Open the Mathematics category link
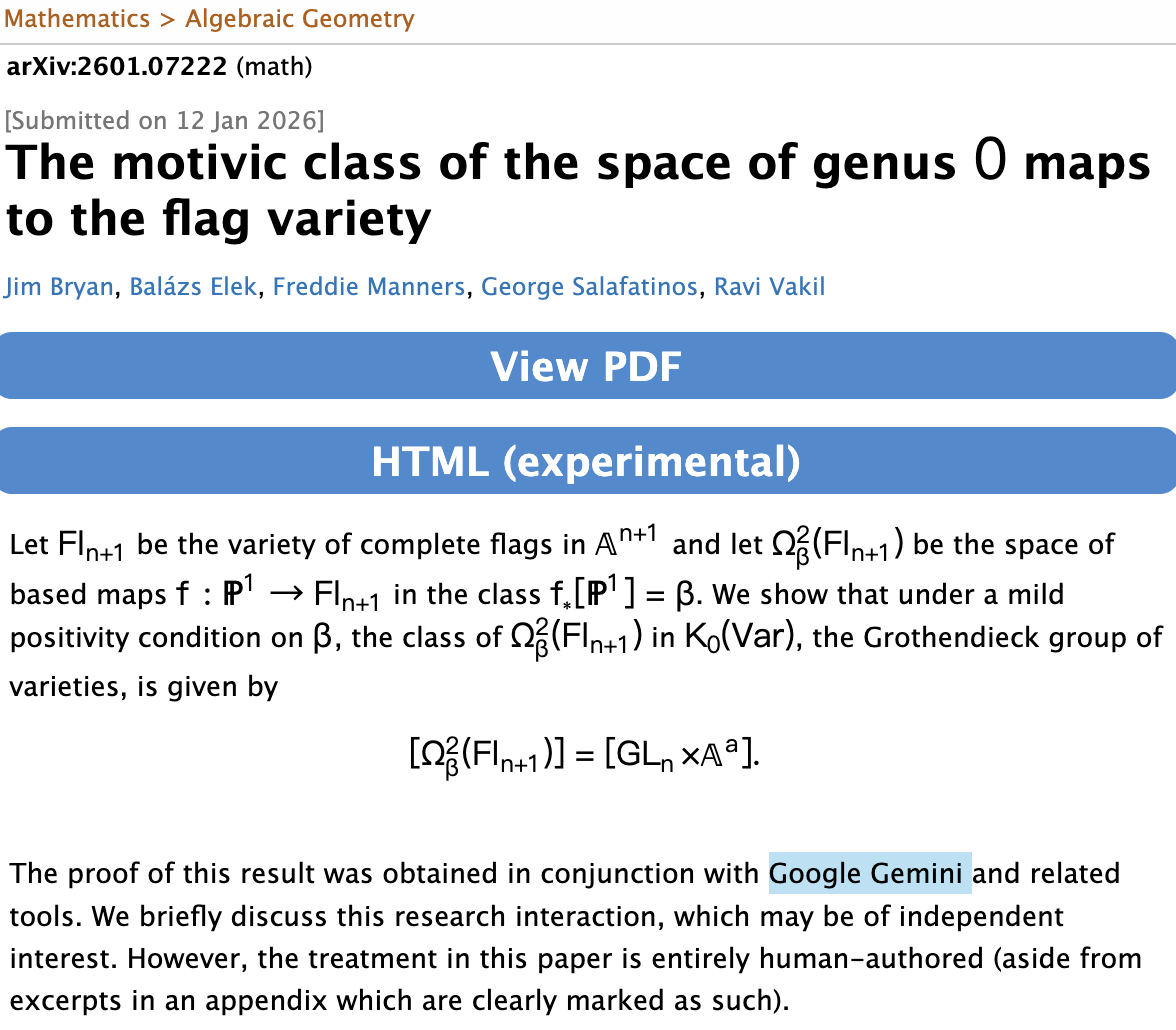This screenshot has width=1176, height=1030. pyautogui.click(x=77, y=18)
